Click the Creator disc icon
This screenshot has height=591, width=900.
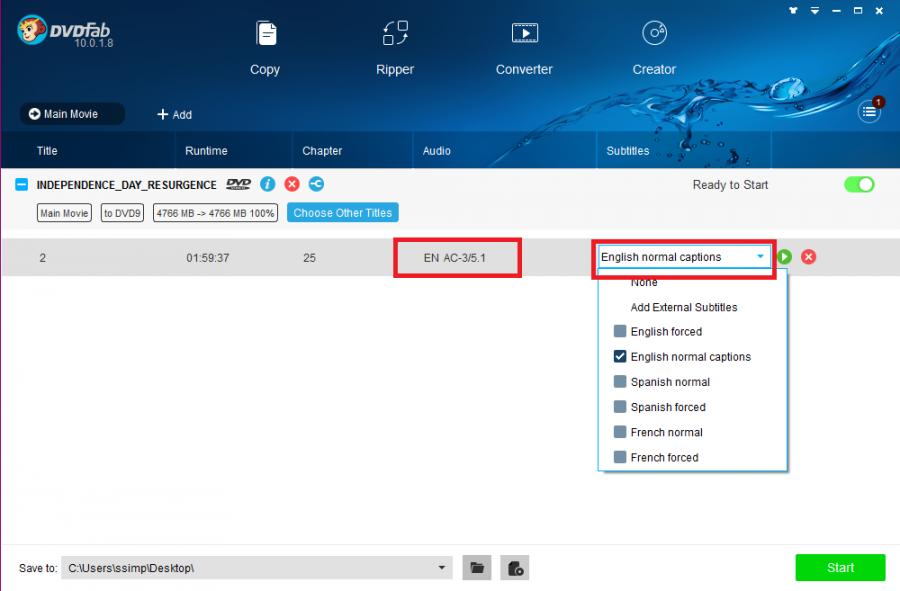pos(654,33)
